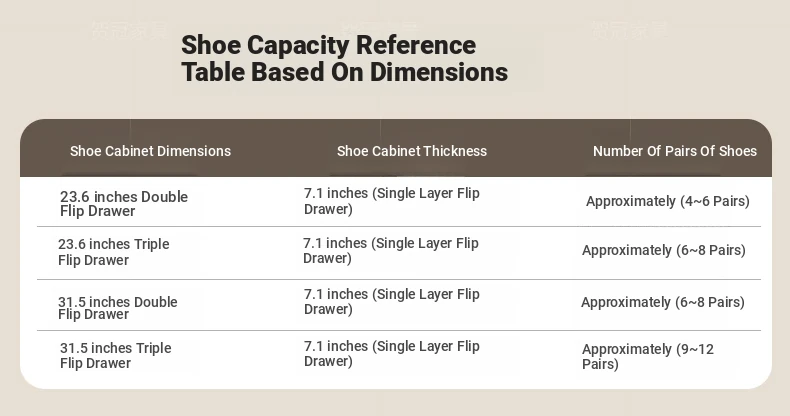Viewport: 790px width, 416px height.
Task: Click the 23.6 inches Double Flip Drawer cell
Action: click(x=124, y=203)
